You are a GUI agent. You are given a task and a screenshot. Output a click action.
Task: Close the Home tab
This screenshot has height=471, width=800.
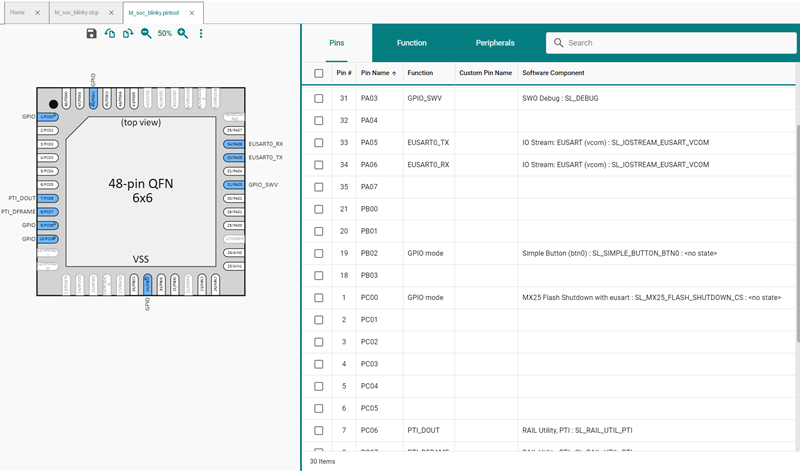[37, 13]
